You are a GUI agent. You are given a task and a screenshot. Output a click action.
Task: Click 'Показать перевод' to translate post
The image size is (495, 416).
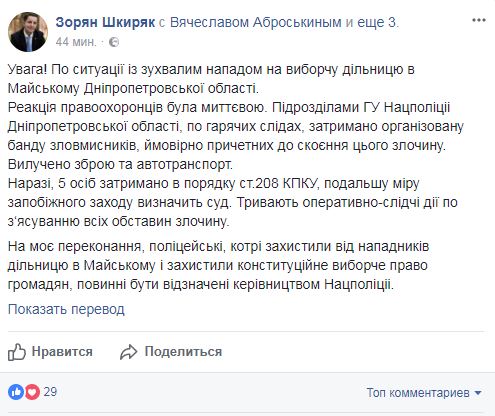pyautogui.click(x=66, y=309)
